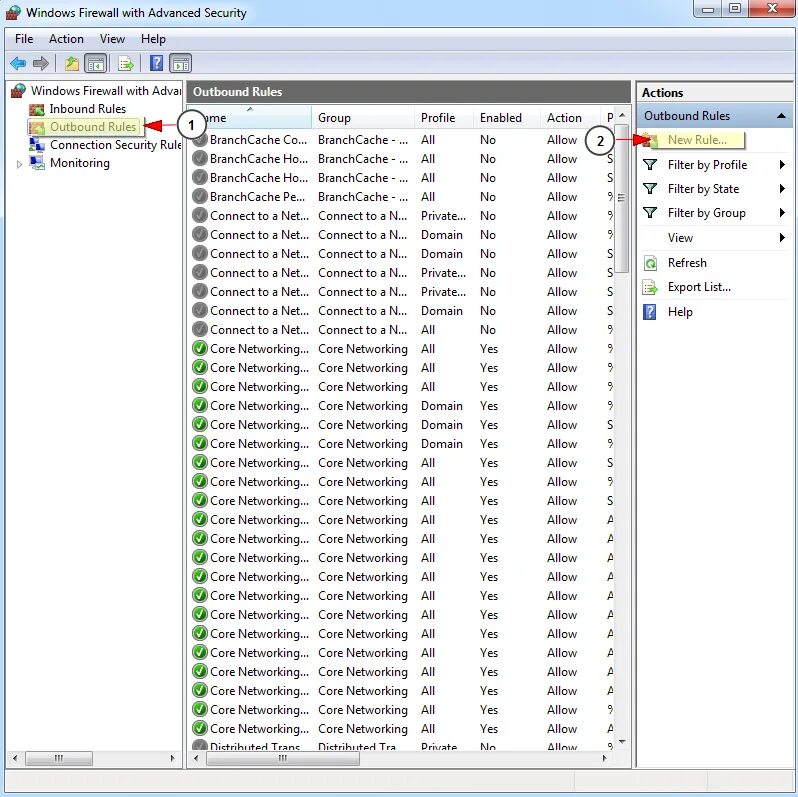Sort by the Enabled column header
The image size is (798, 797).
(506, 118)
